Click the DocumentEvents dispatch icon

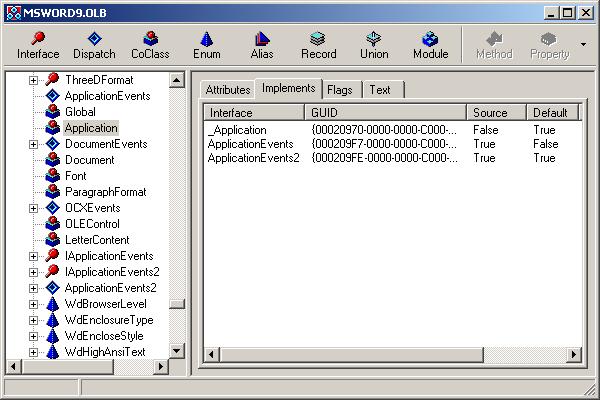point(52,144)
